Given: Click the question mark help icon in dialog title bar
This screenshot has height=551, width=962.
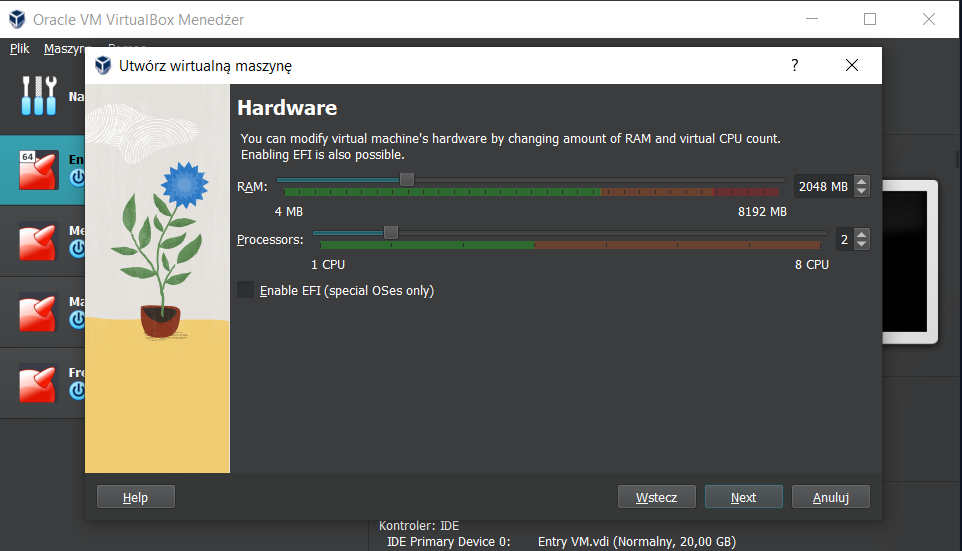Looking at the screenshot, I should pyautogui.click(x=795, y=66).
